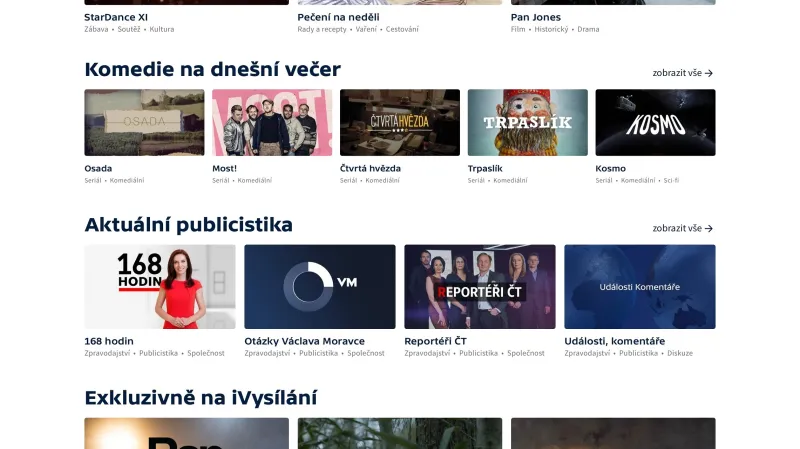Open the Události Komentáře thumbnail
800x449 pixels.
[640, 287]
